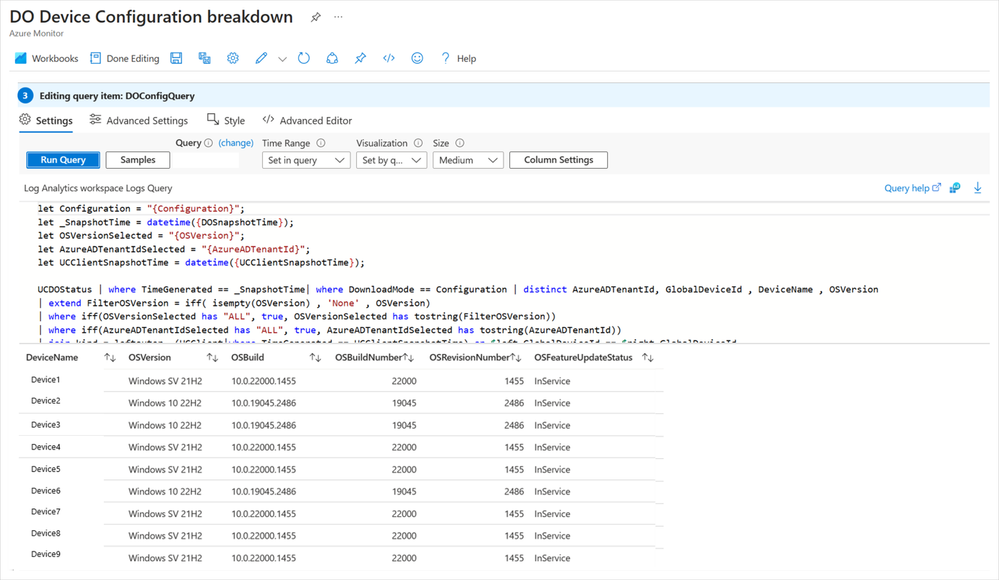Click '2486' revision number in Device6 row
This screenshot has height=580, width=999.
(x=514, y=491)
